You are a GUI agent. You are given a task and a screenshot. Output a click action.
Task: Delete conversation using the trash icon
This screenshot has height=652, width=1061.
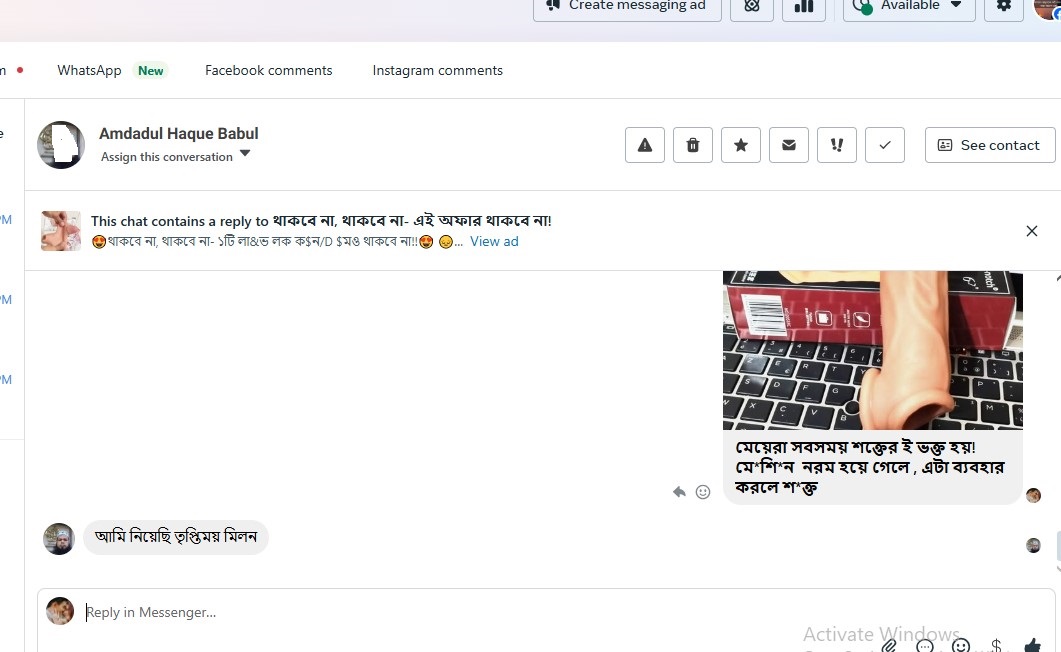[x=693, y=145]
